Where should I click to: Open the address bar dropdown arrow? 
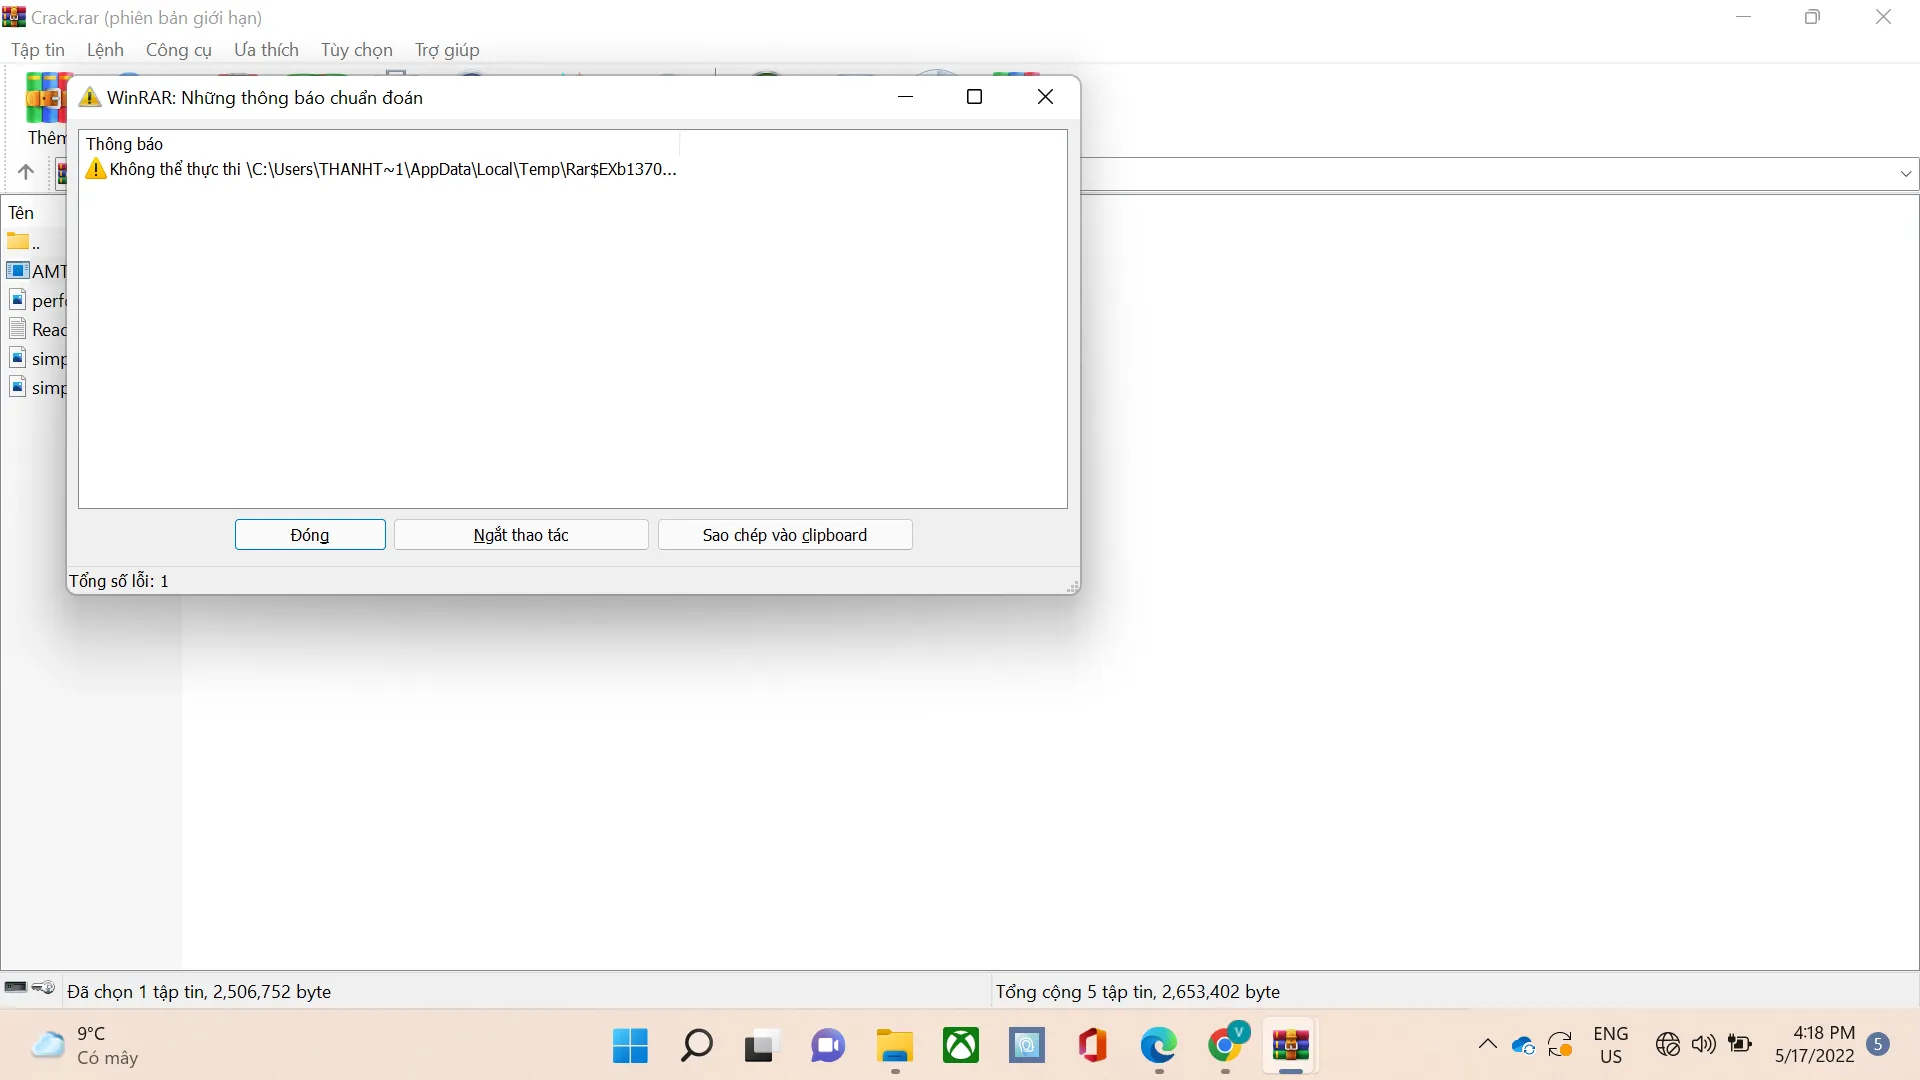pyautogui.click(x=1906, y=173)
